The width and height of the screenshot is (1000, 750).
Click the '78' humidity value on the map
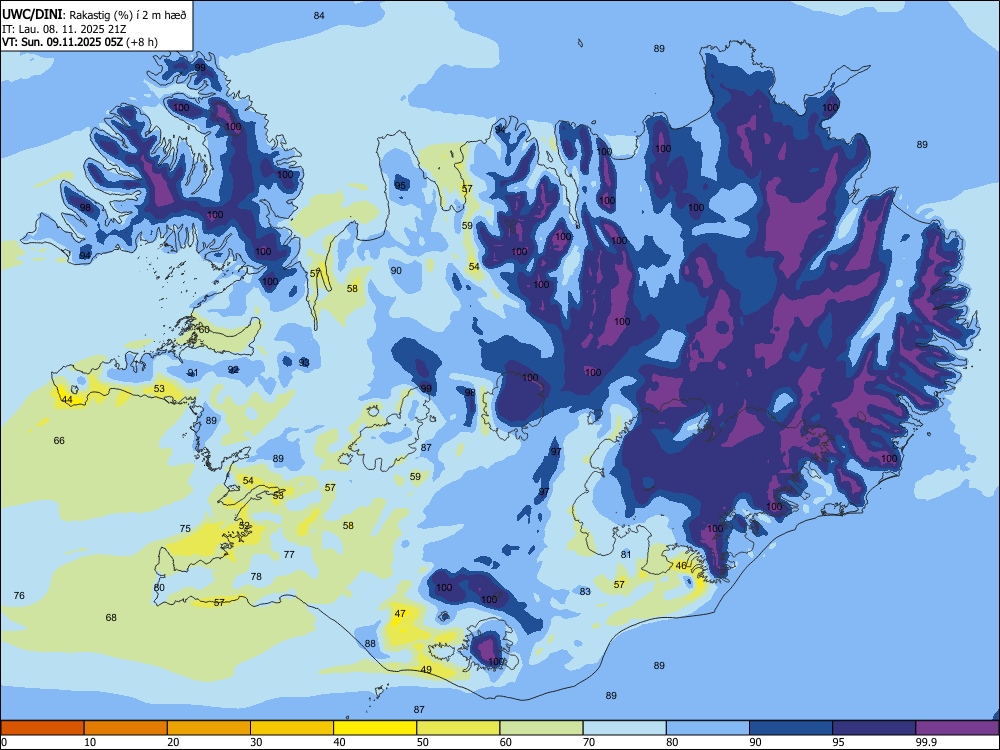pos(256,576)
